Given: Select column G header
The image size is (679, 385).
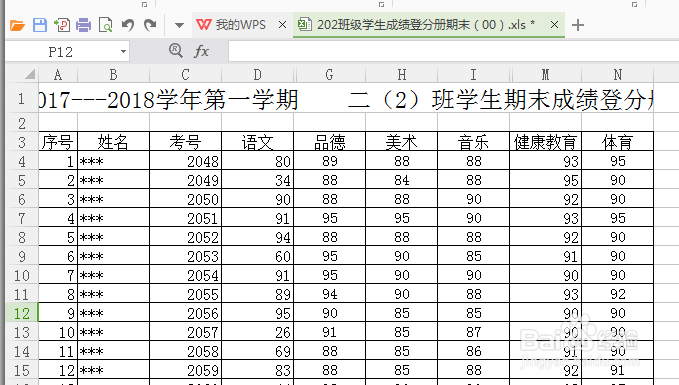Looking at the screenshot, I should click(x=330, y=74).
